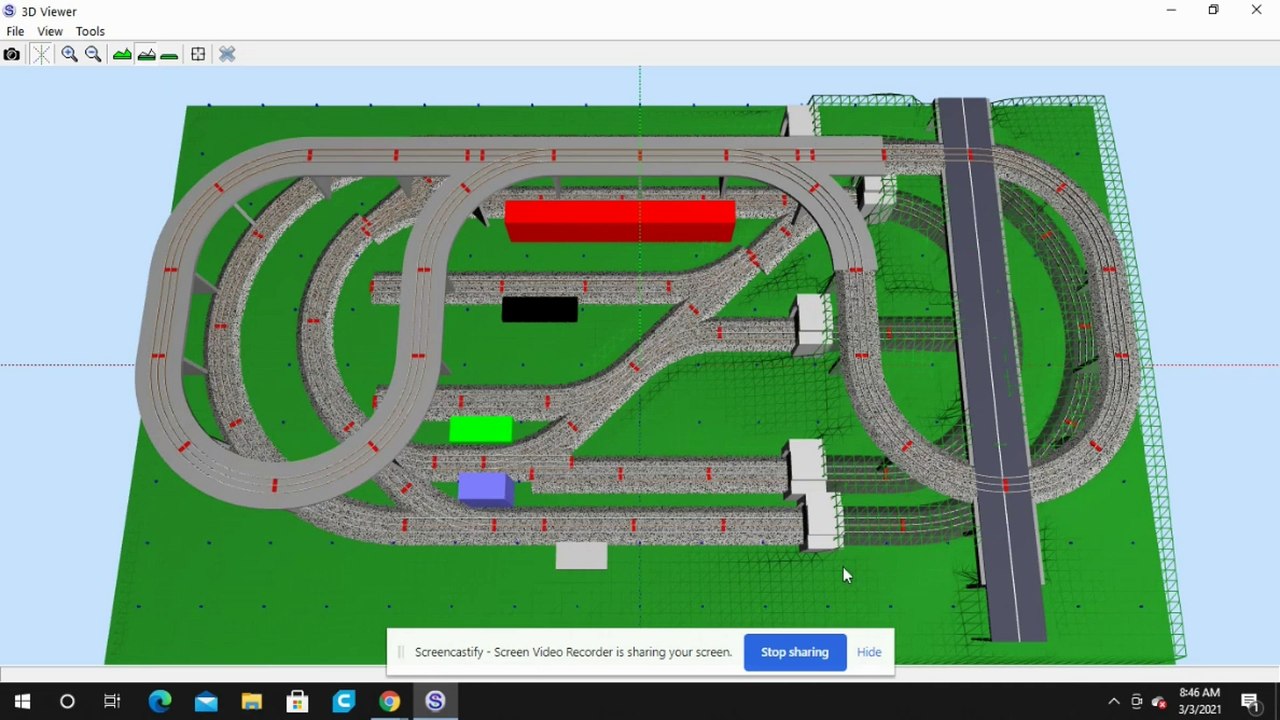The image size is (1280, 720).
Task: Click the Stop sharing button
Action: (795, 652)
